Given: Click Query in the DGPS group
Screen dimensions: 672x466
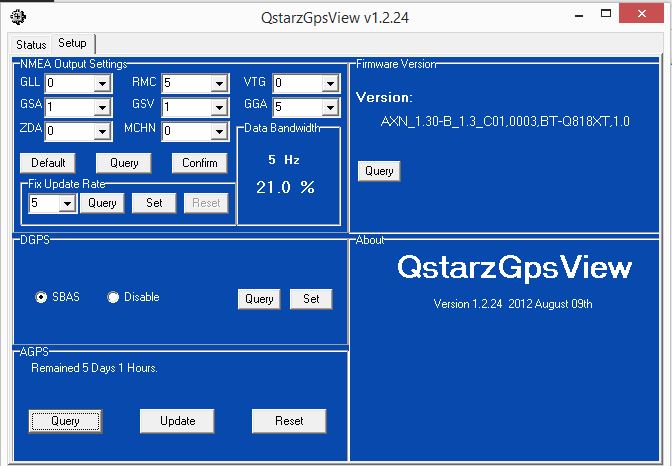Looking at the screenshot, I should click(259, 299).
